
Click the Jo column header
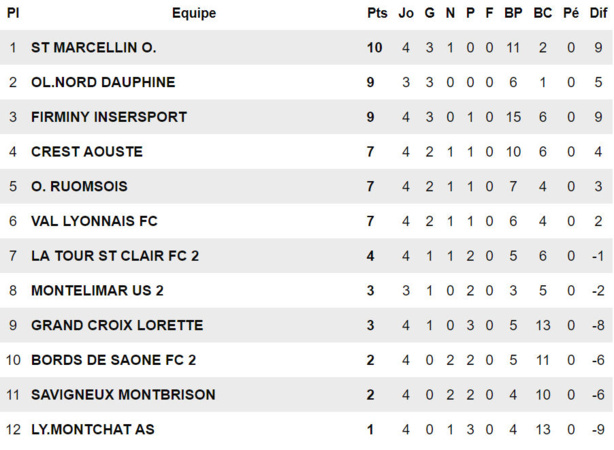click(x=406, y=13)
